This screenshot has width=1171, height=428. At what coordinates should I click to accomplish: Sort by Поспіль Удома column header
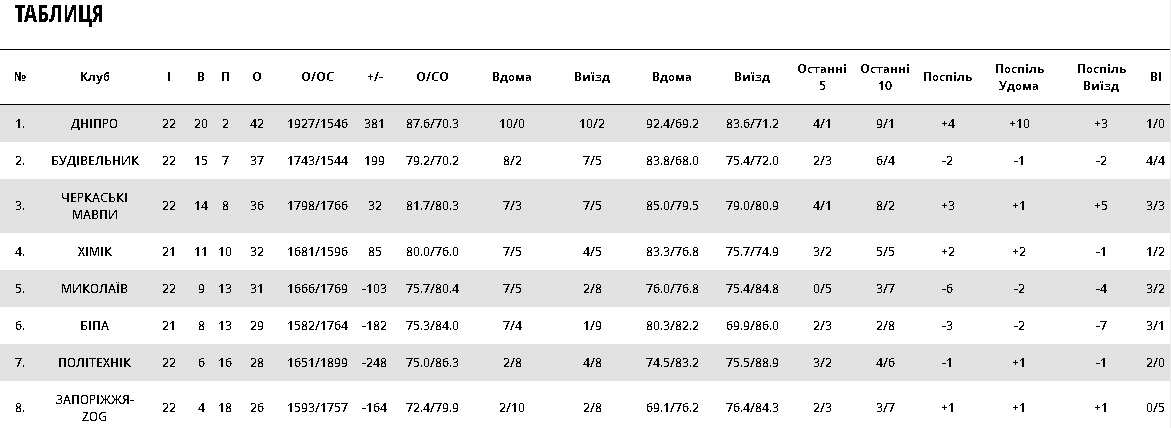pos(1019,77)
